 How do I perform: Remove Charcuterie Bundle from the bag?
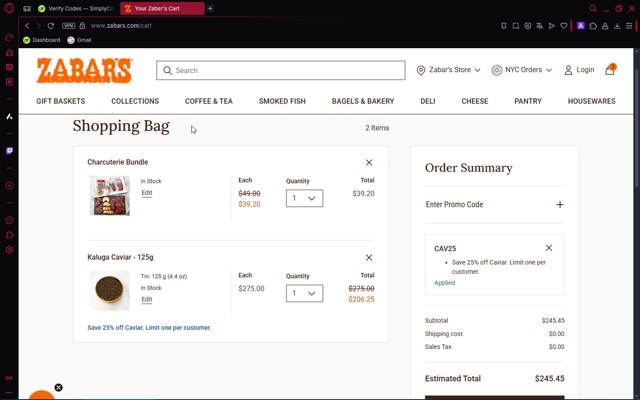coord(369,162)
